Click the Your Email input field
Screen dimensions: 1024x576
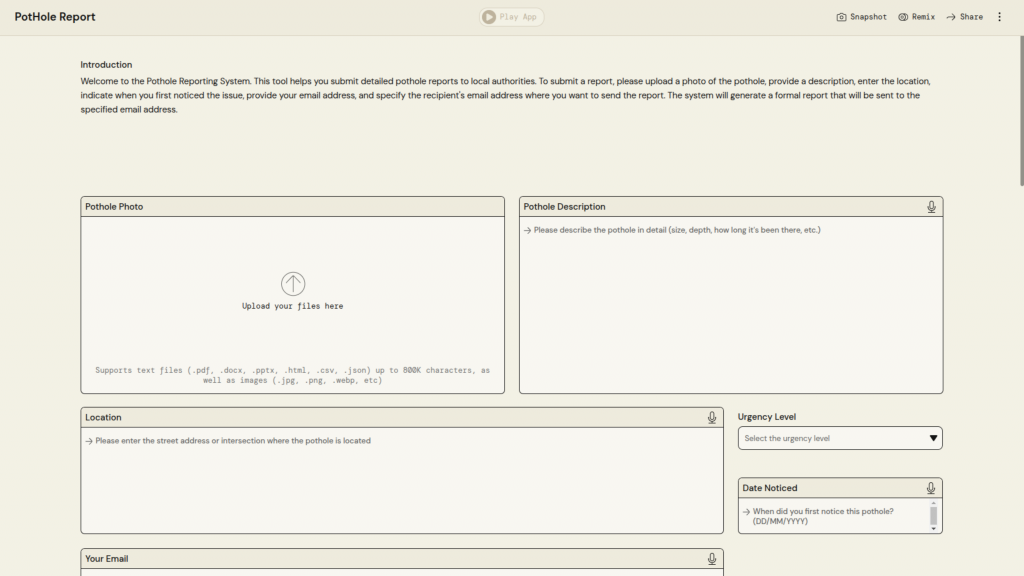401,572
